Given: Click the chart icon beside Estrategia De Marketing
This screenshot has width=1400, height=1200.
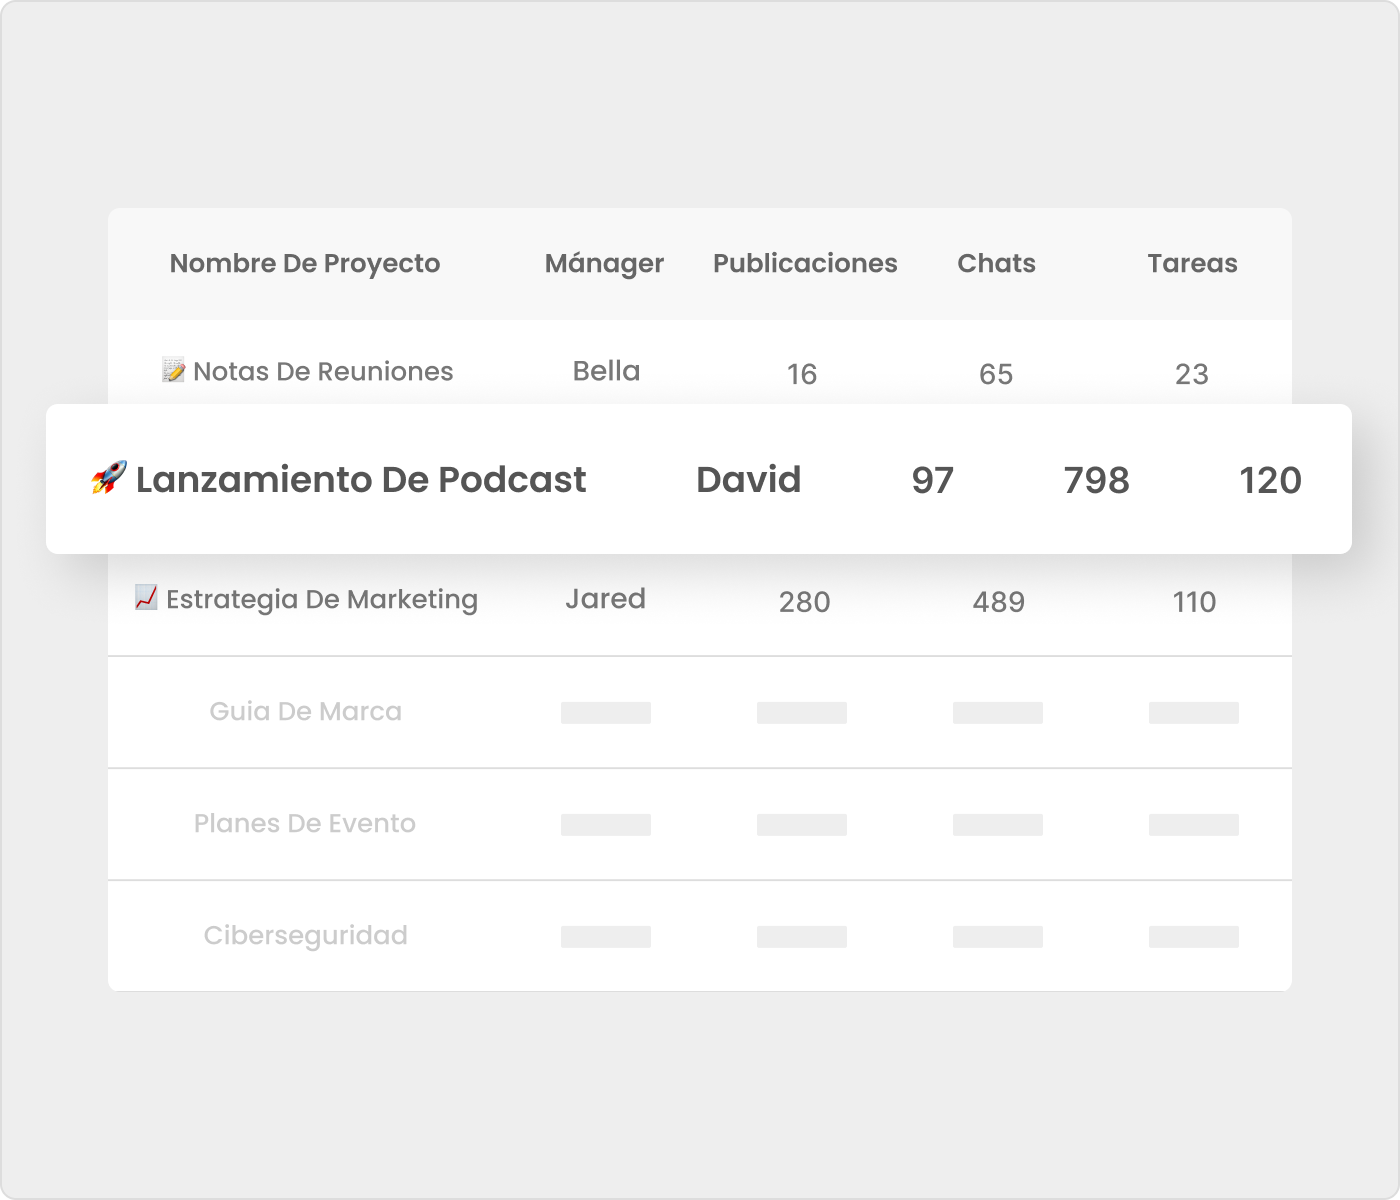Looking at the screenshot, I should 146,598.
